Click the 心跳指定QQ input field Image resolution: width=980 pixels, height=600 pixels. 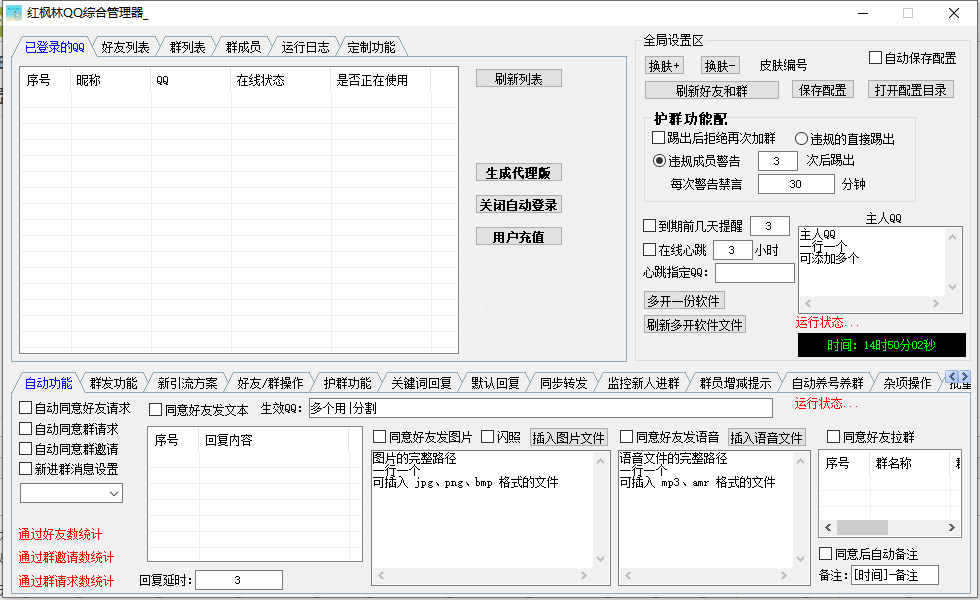point(754,273)
